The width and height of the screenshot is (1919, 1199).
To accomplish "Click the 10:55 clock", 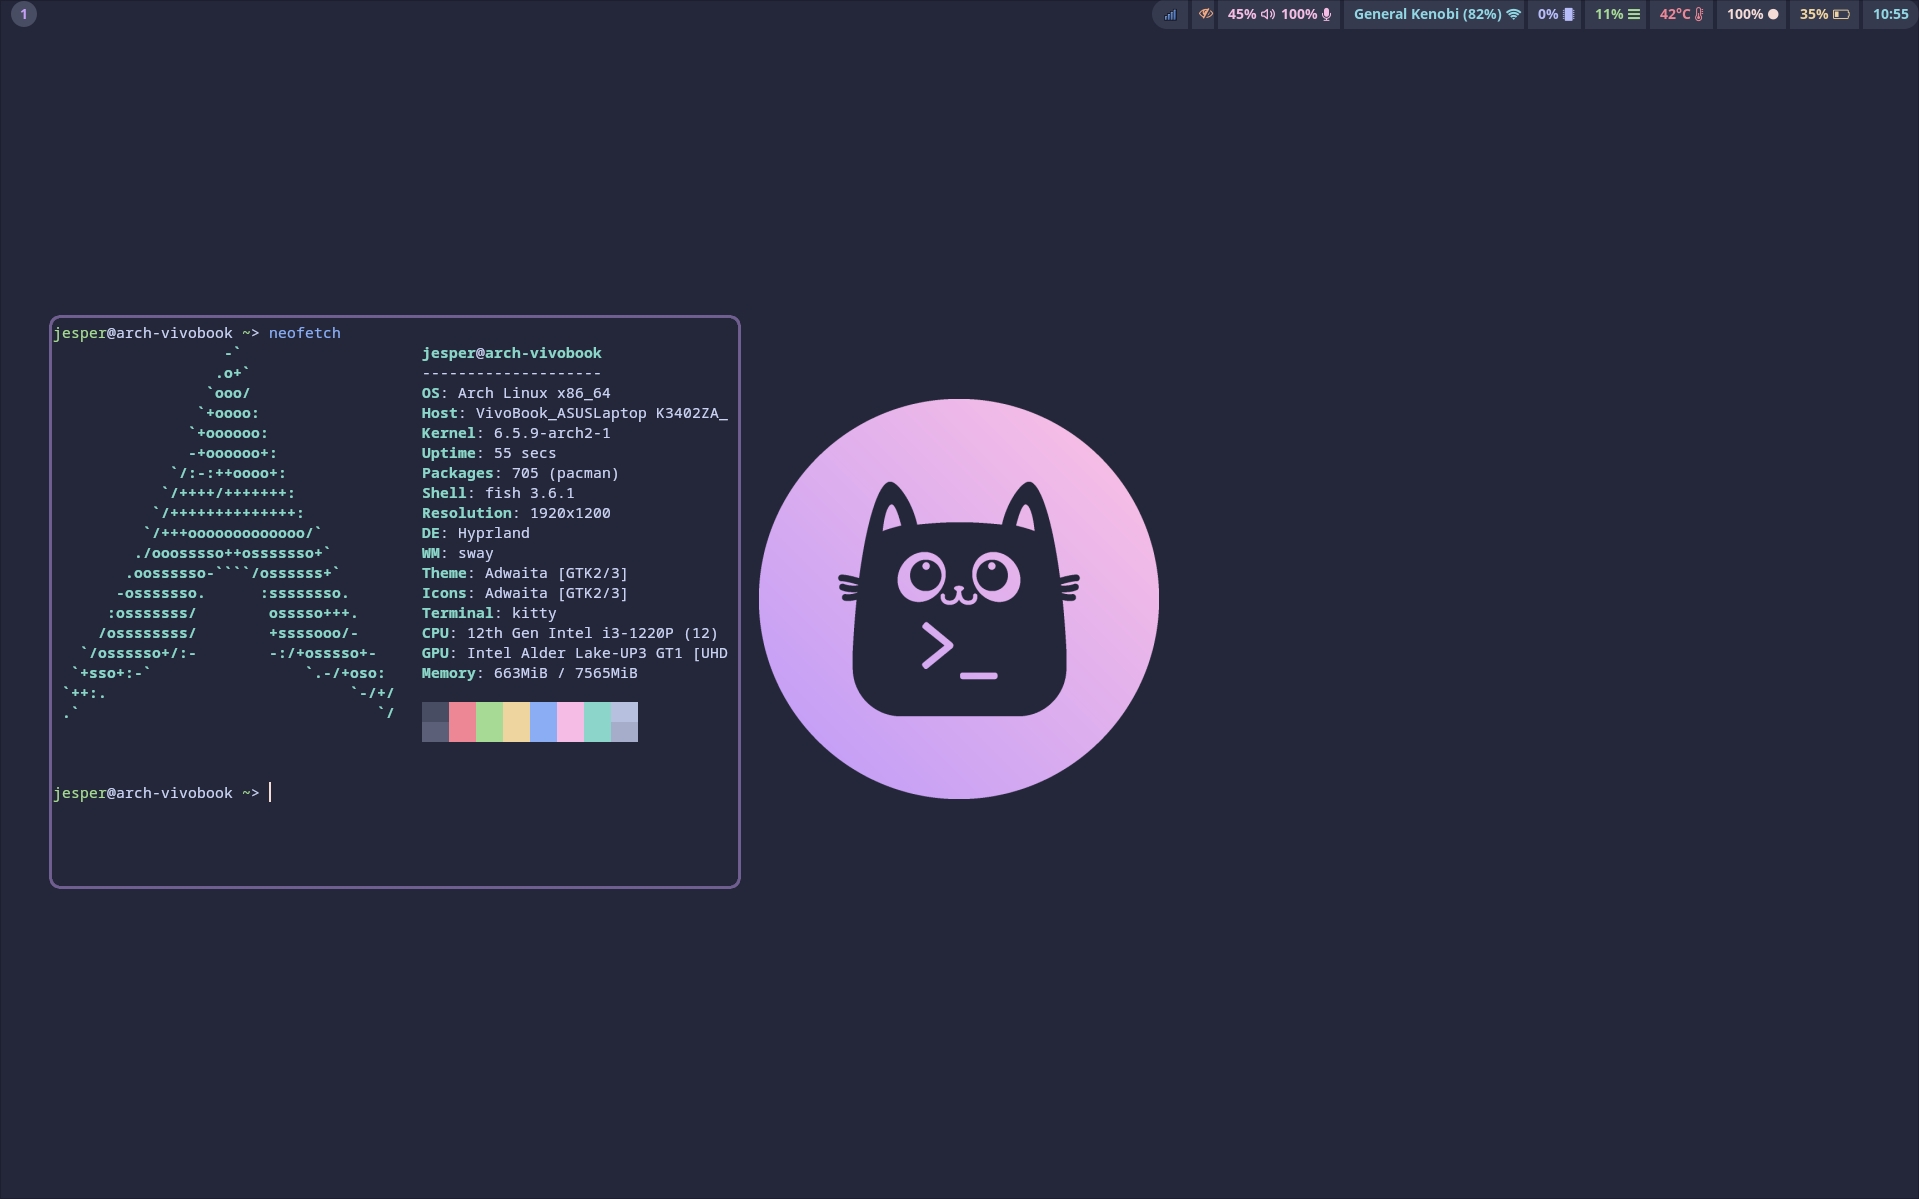I will coord(1890,14).
